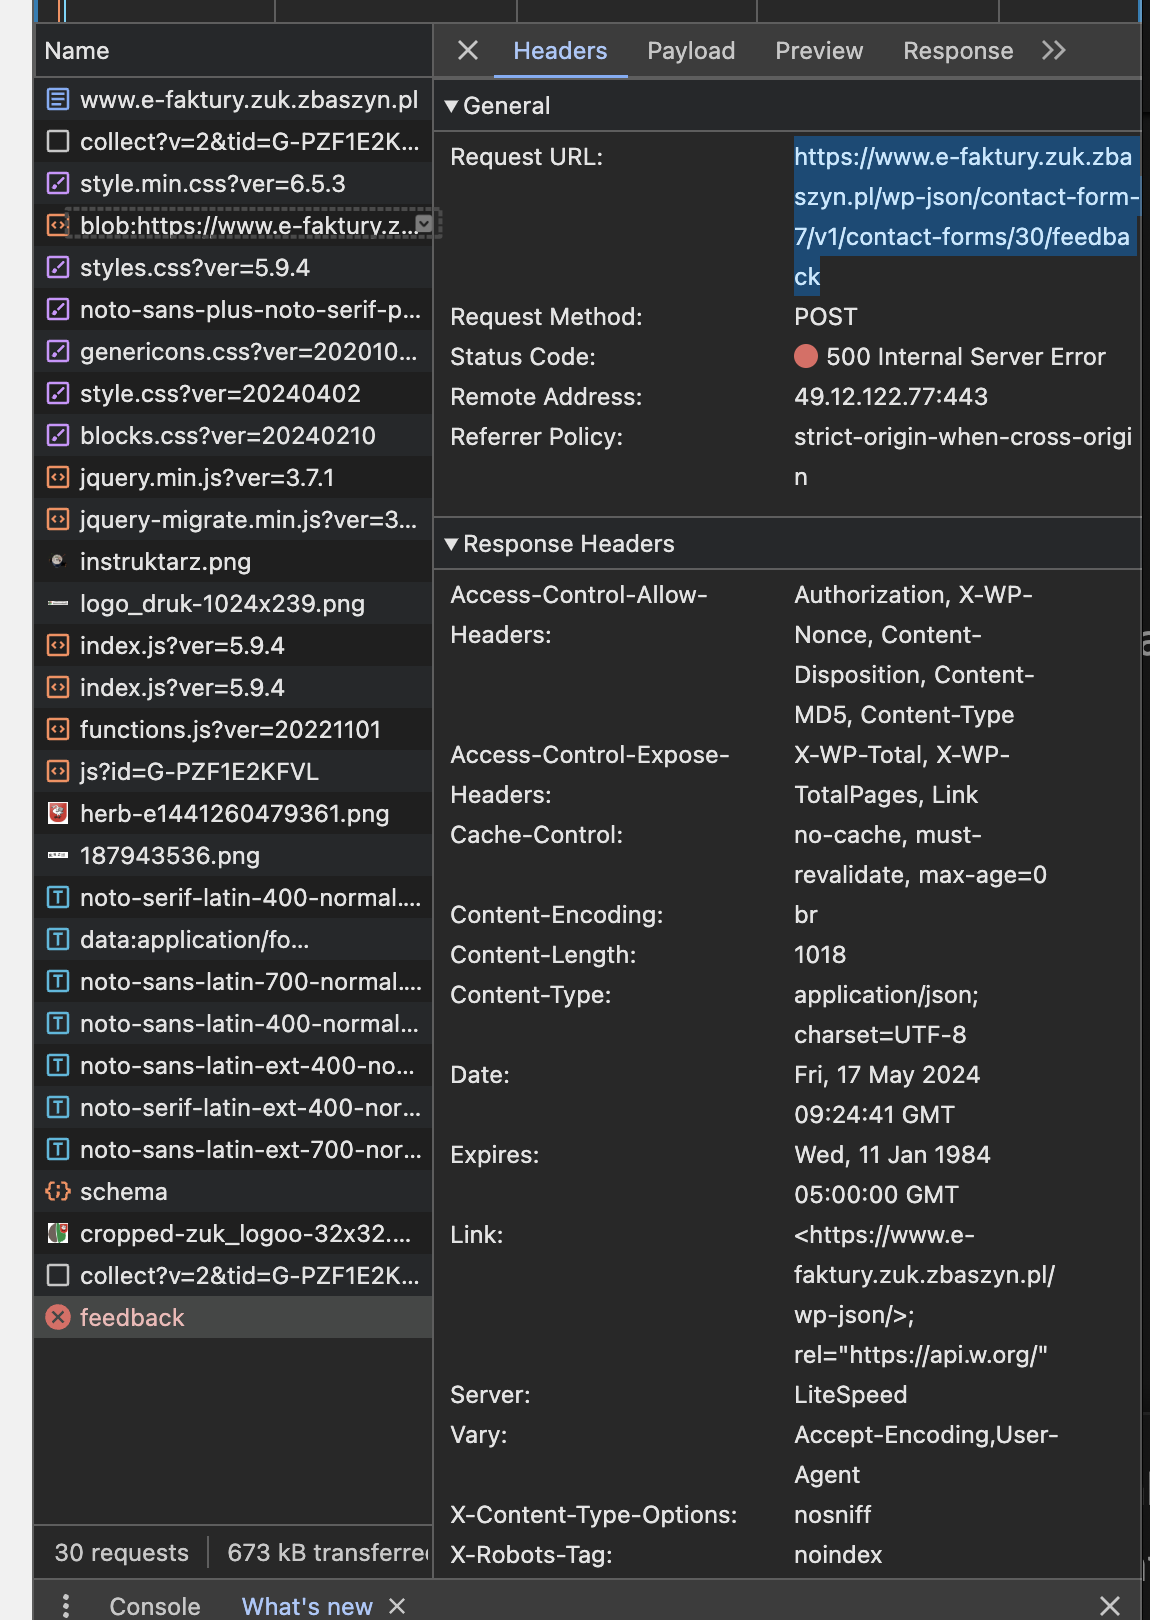This screenshot has width=1150, height=1620.
Task: Click the Name column header
Action: coord(77,51)
